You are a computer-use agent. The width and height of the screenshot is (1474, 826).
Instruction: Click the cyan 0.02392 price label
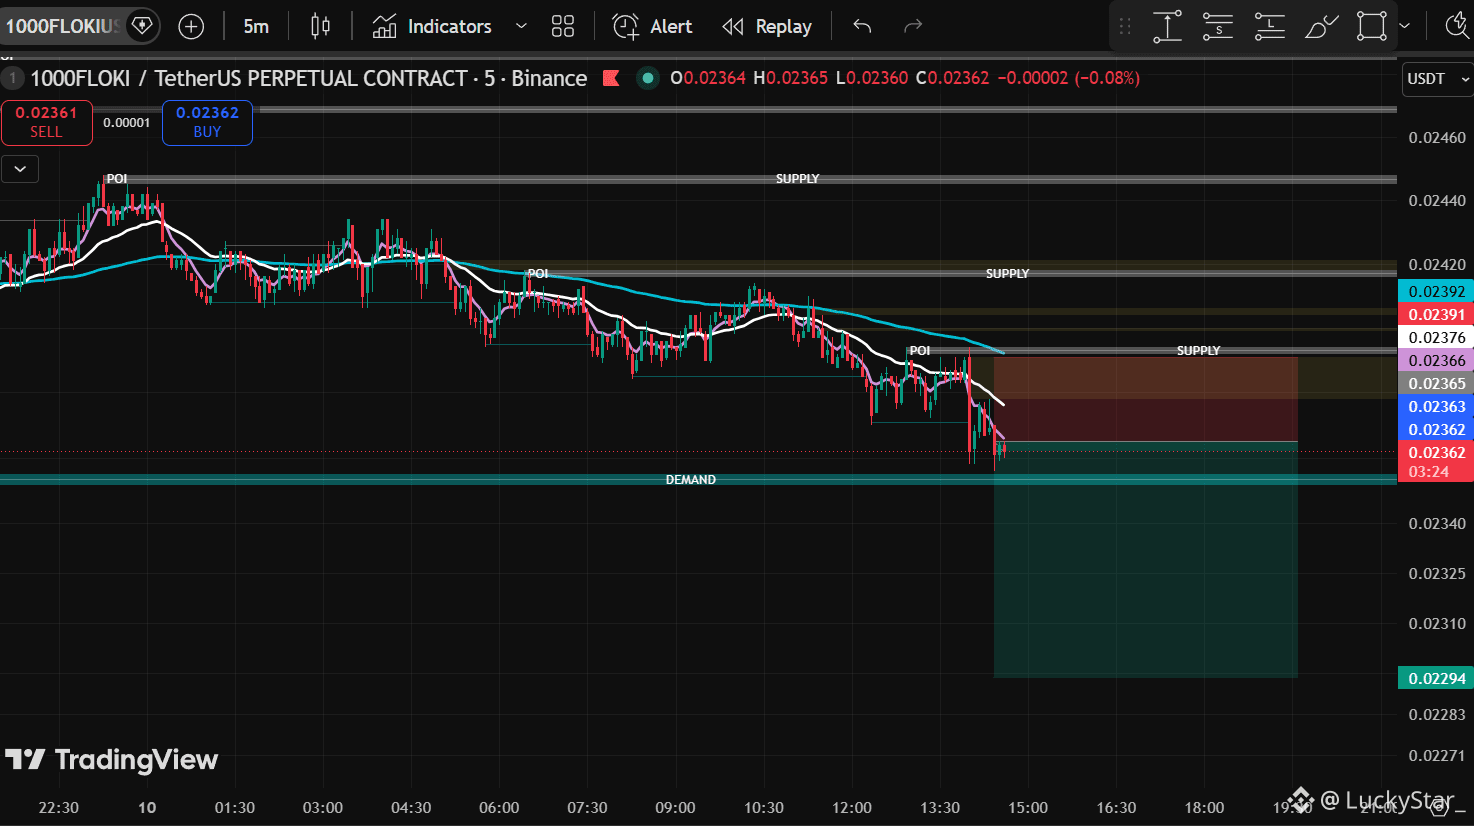[x=1436, y=292]
